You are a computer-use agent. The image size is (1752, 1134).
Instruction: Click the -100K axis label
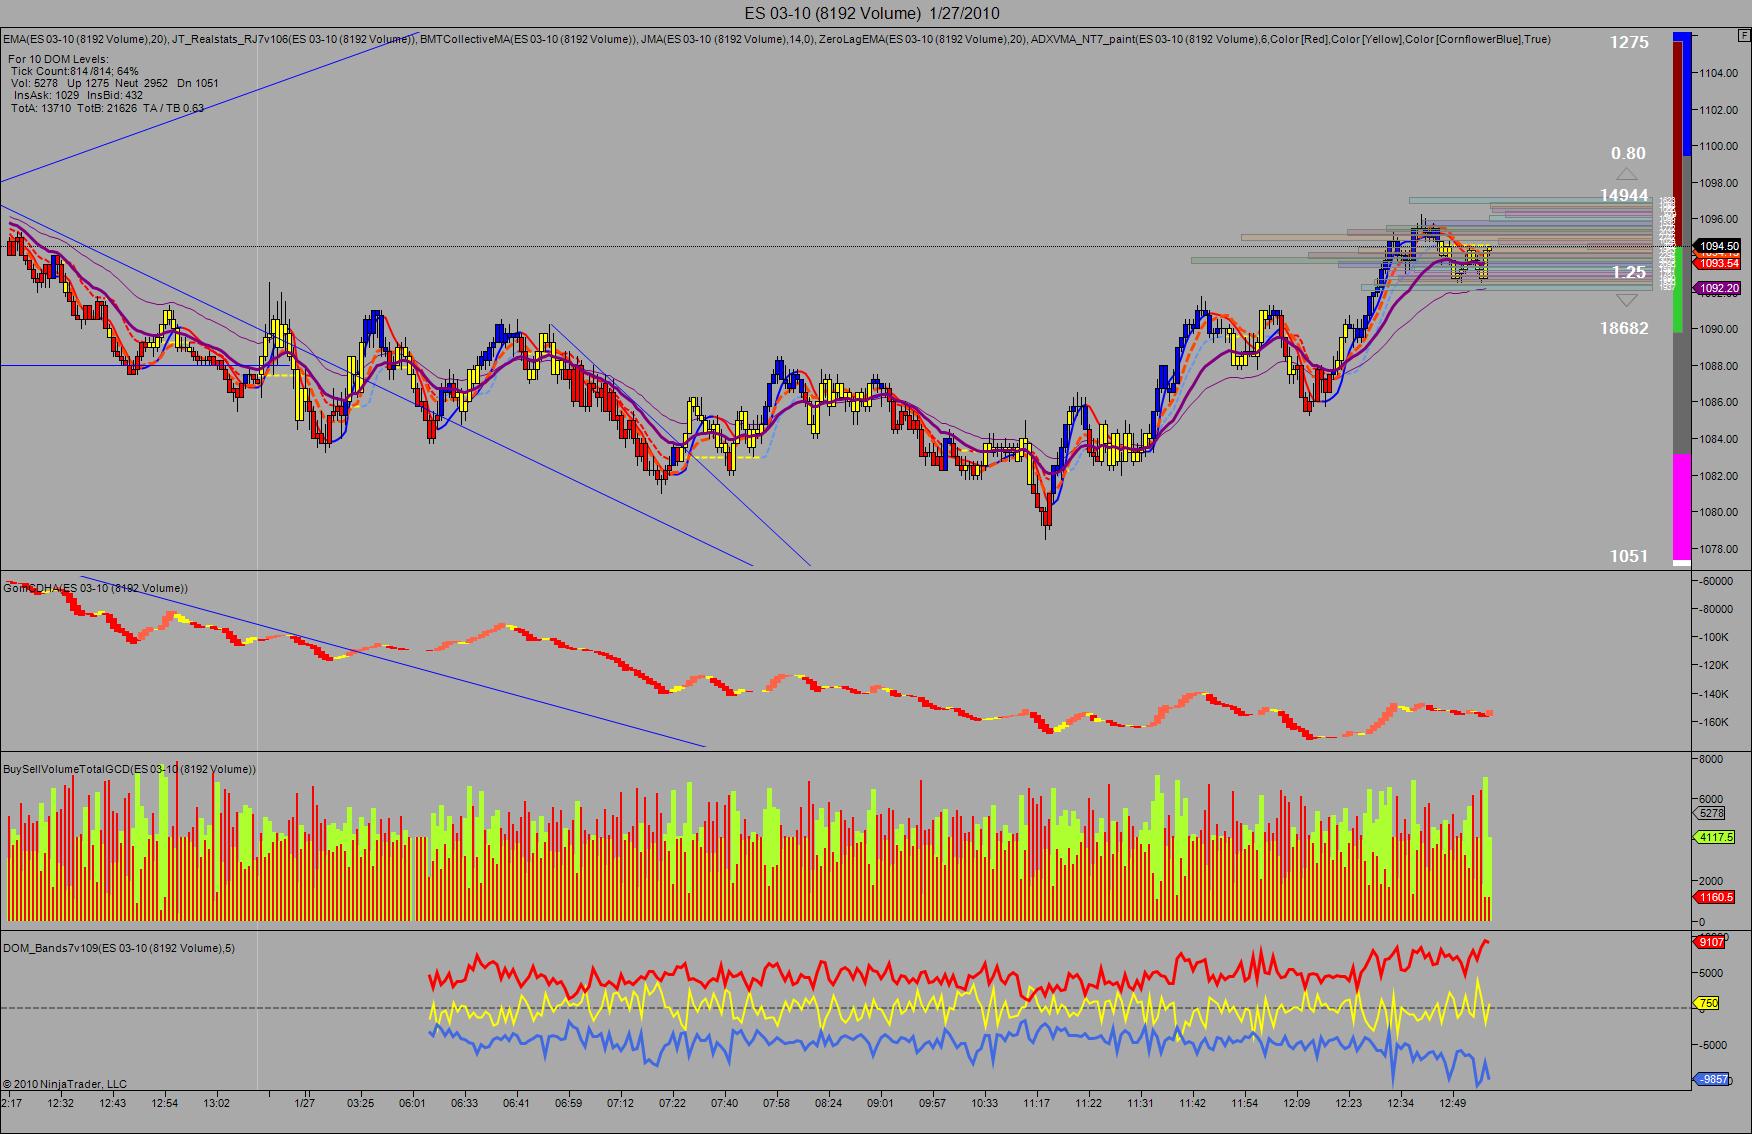1716,637
